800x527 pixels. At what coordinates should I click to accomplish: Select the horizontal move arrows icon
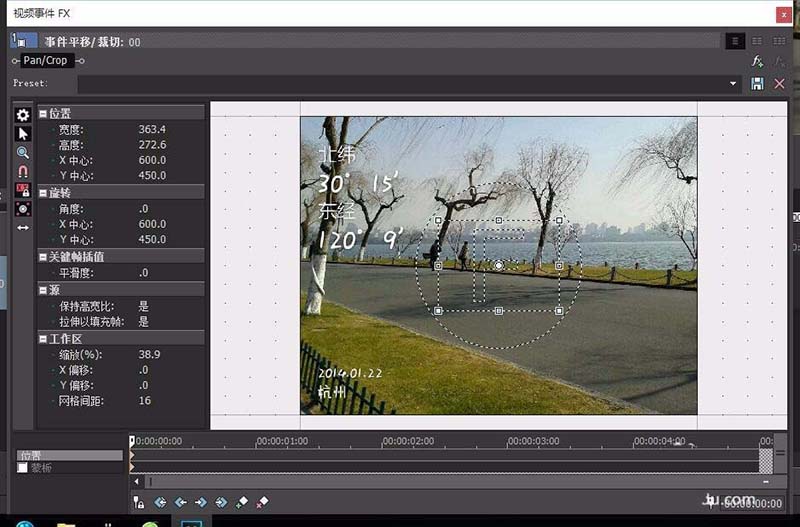click(22, 228)
